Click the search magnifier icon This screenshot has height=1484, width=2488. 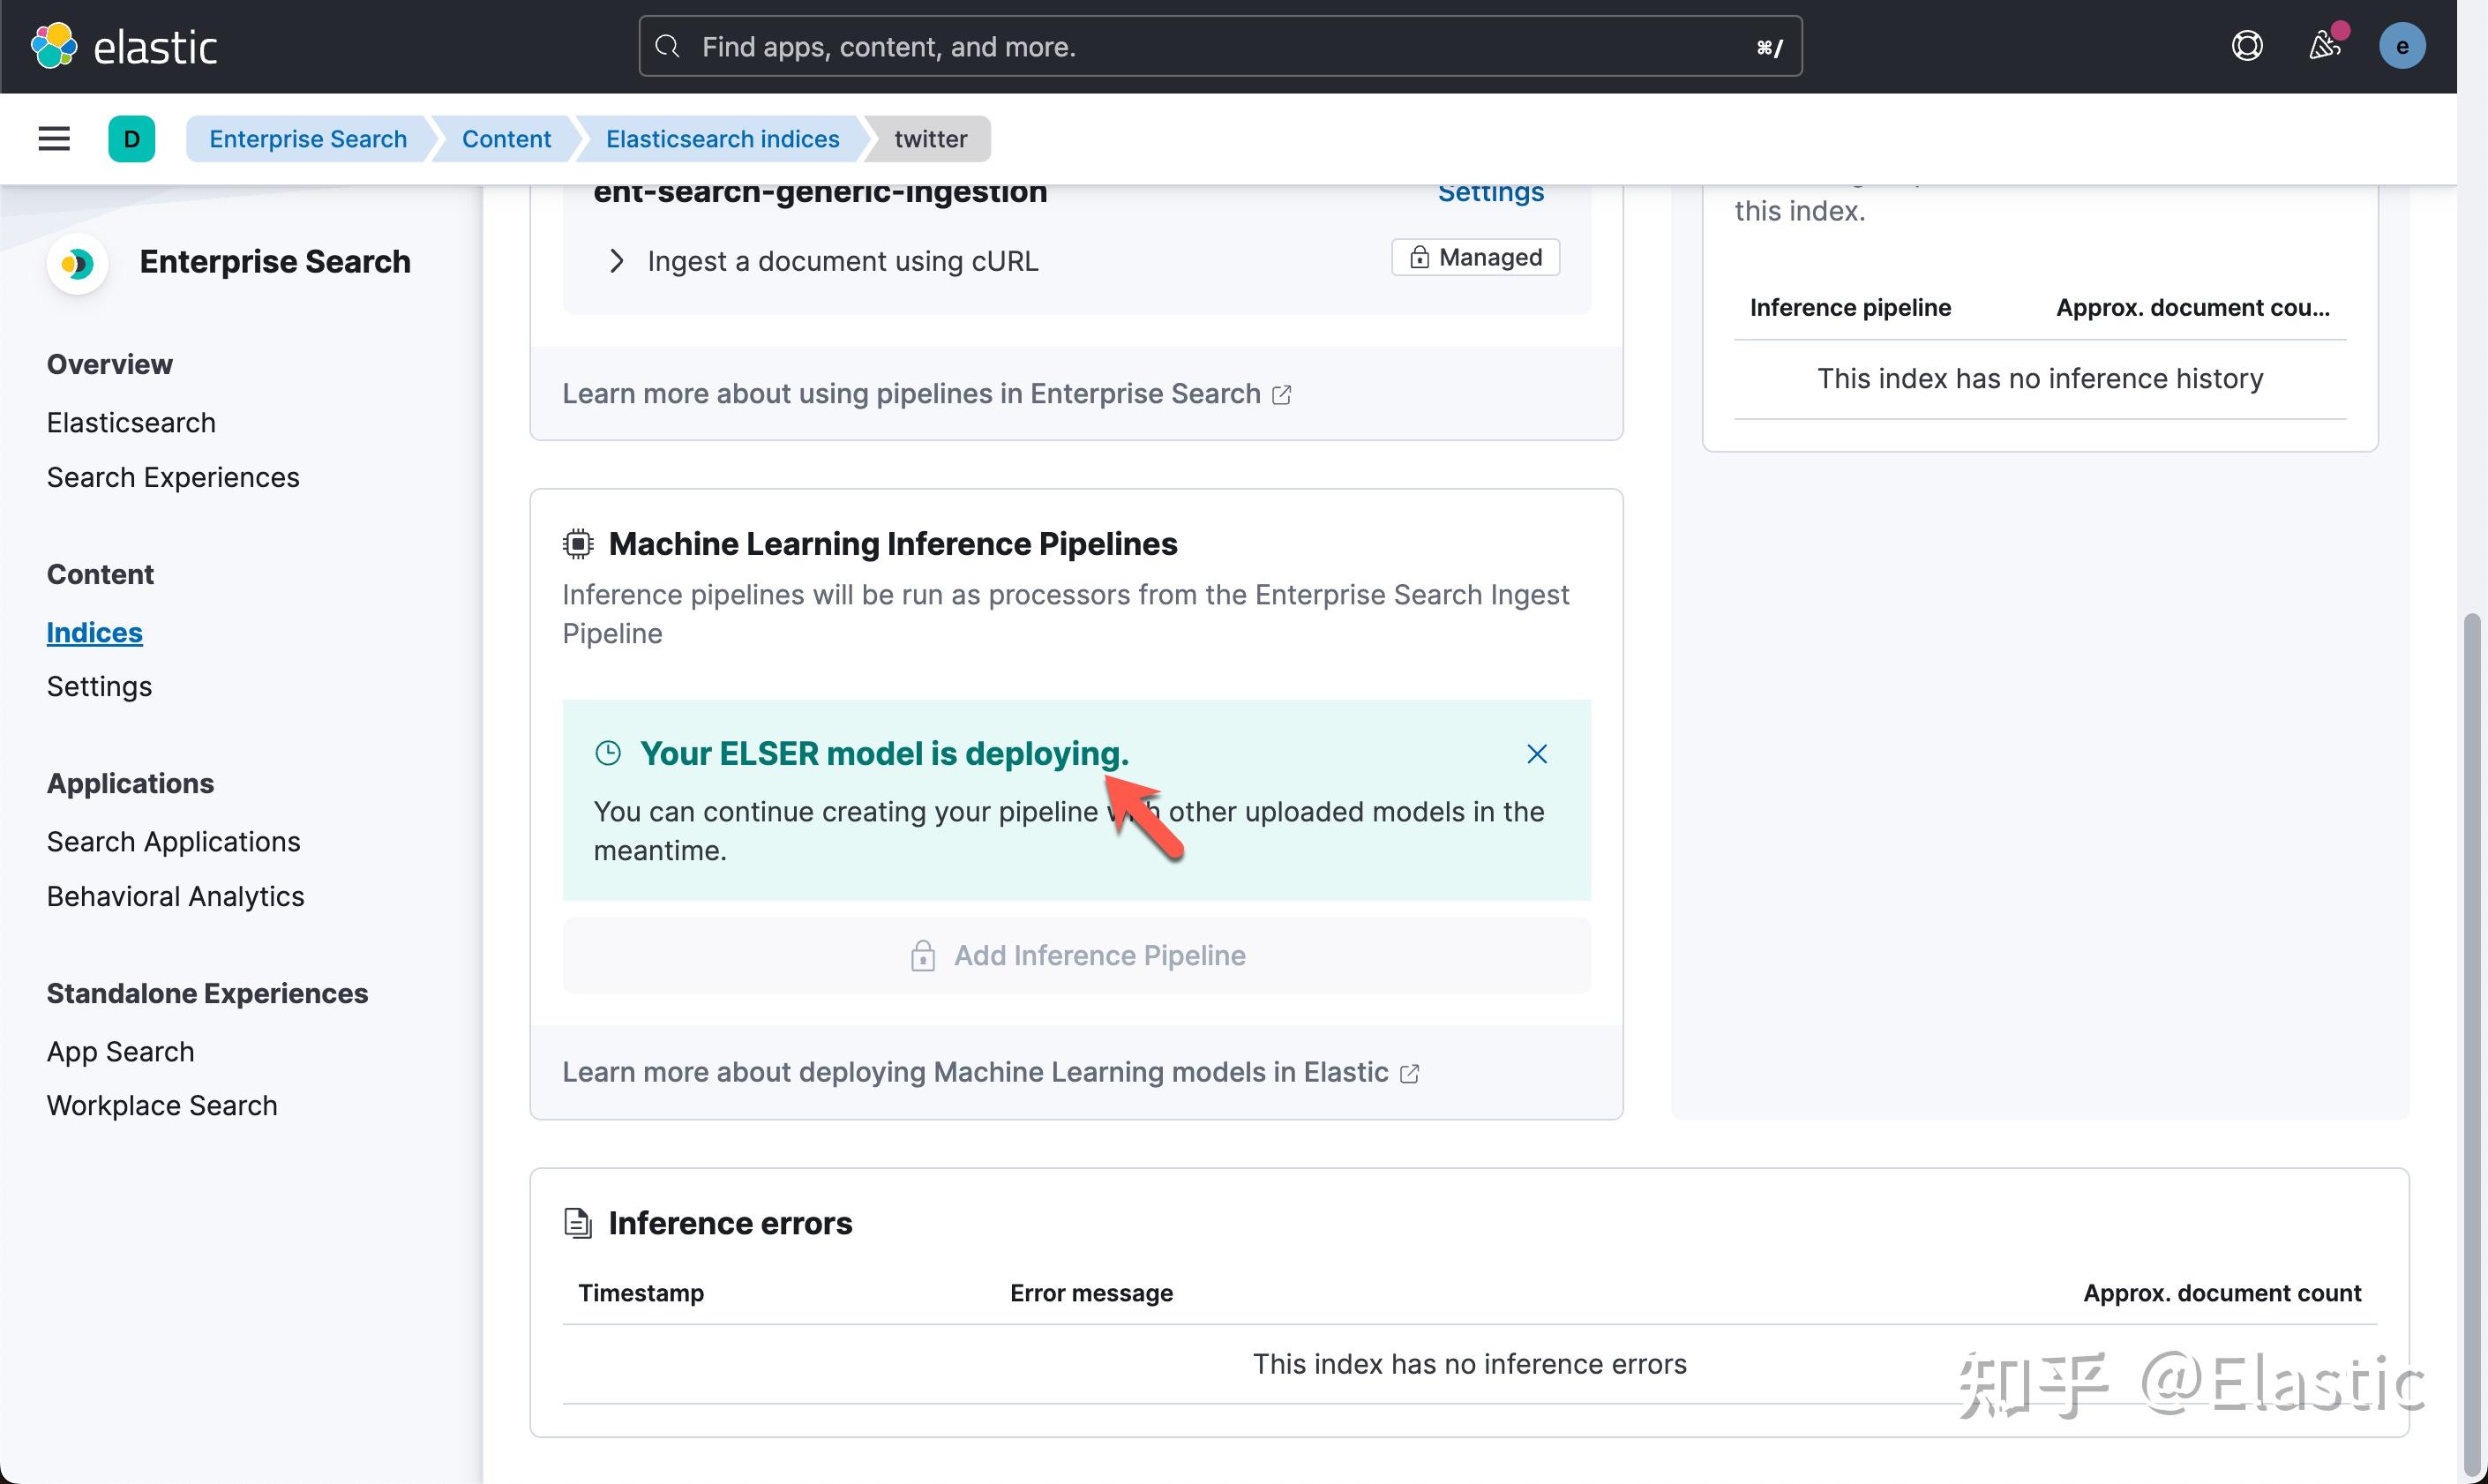pos(666,46)
